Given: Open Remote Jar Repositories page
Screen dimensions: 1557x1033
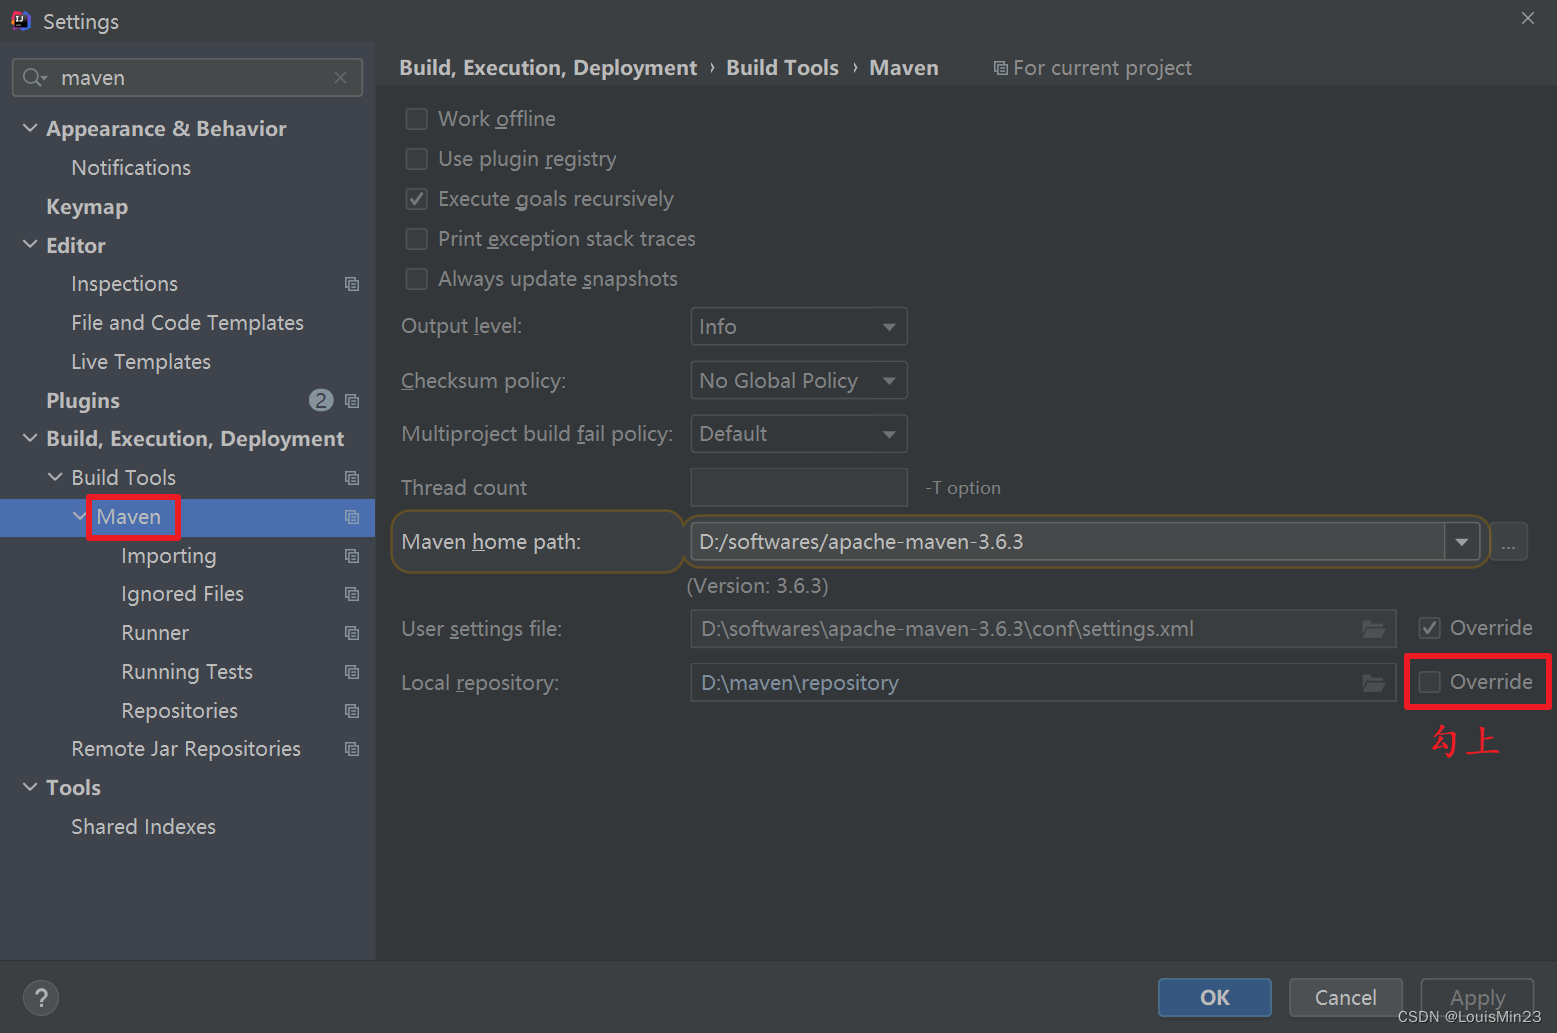Looking at the screenshot, I should point(186,749).
